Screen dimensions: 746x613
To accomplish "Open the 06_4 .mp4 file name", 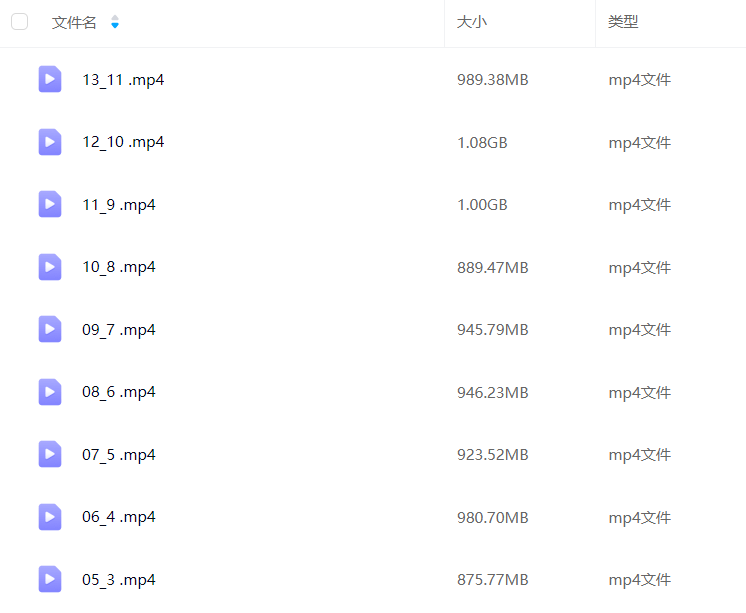I will 119,517.
